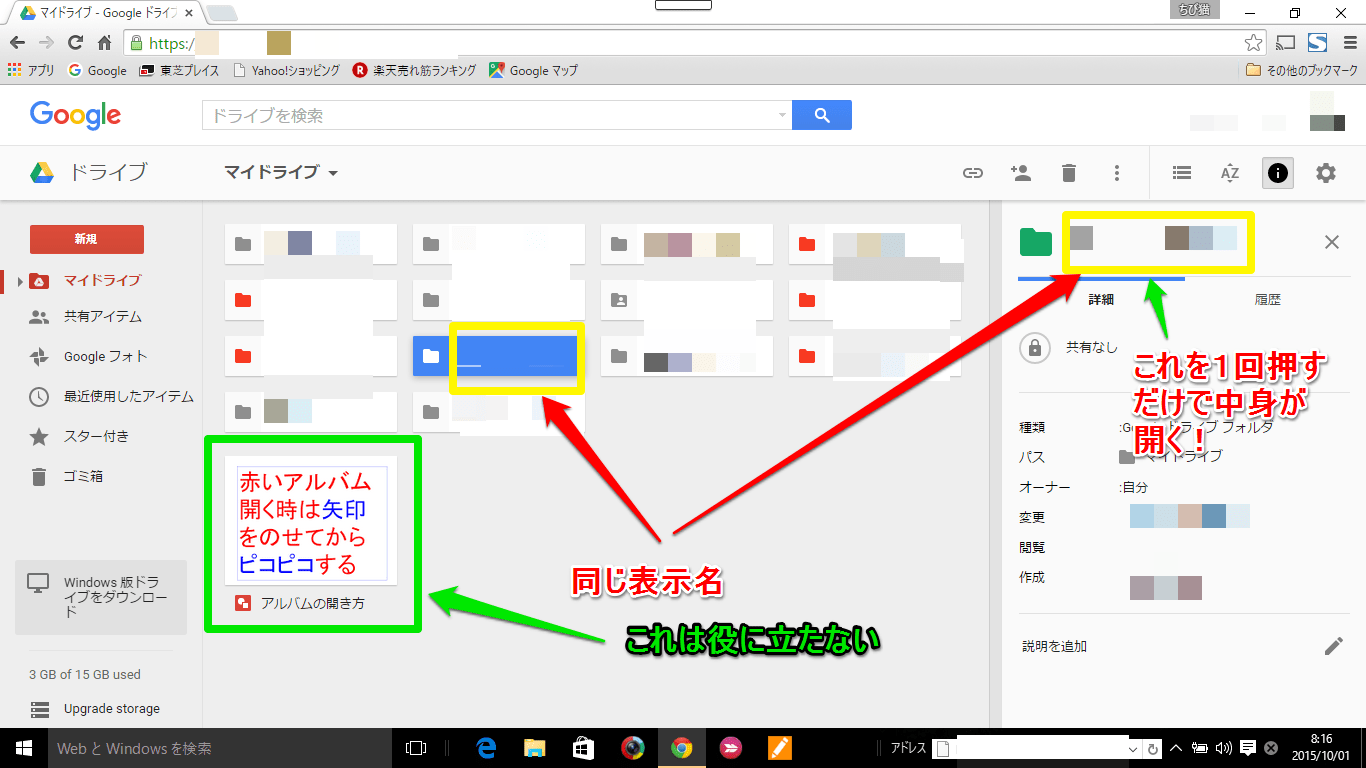Click the blue search button
The image size is (1366, 768).
(821, 115)
